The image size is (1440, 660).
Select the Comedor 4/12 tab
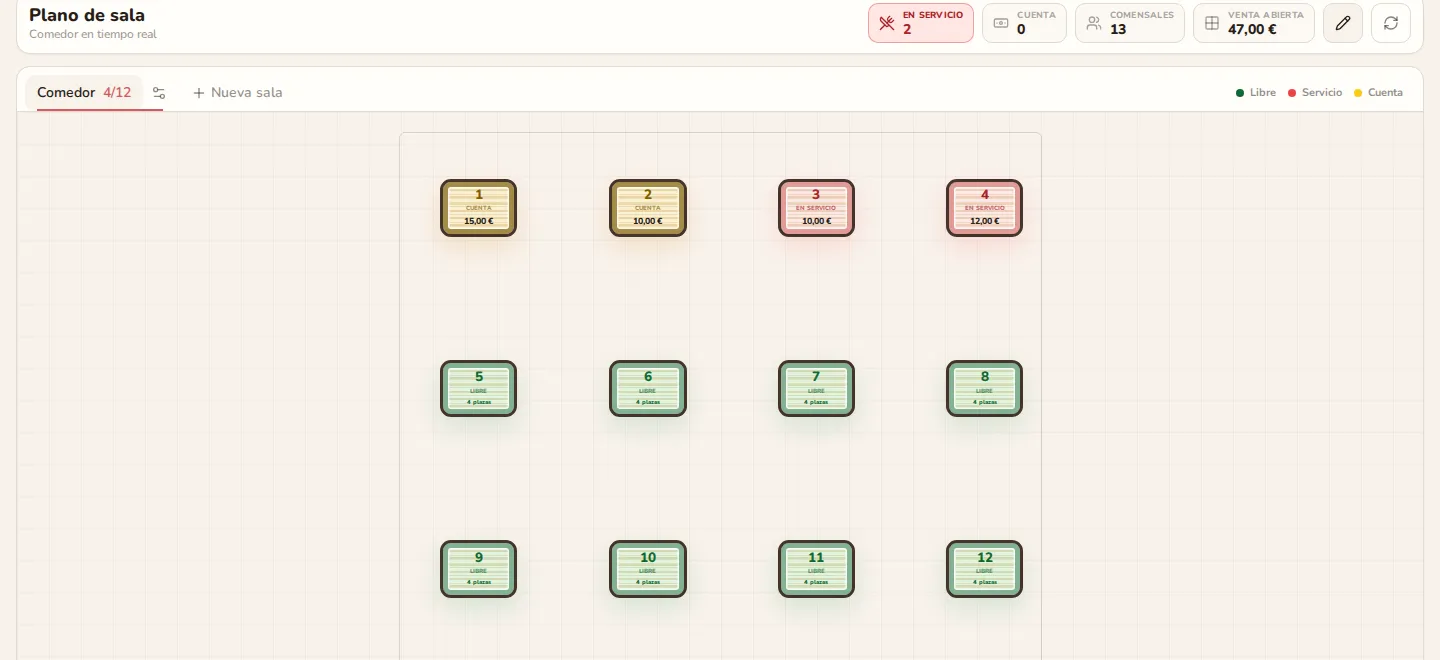(x=84, y=93)
